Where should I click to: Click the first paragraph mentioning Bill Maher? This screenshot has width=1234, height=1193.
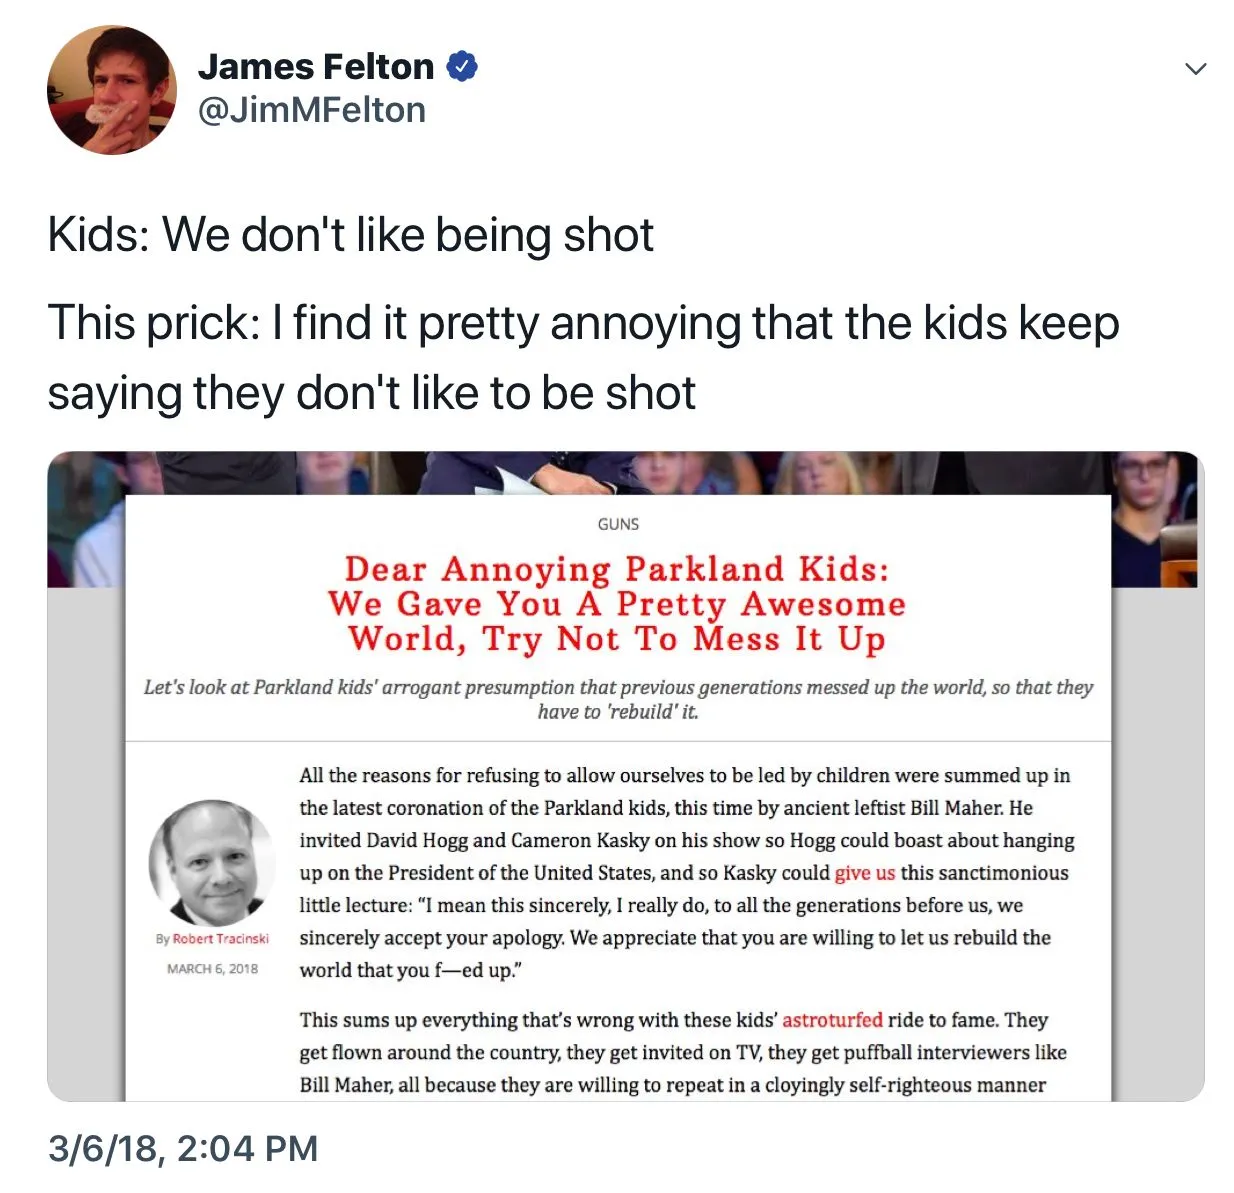point(687,873)
